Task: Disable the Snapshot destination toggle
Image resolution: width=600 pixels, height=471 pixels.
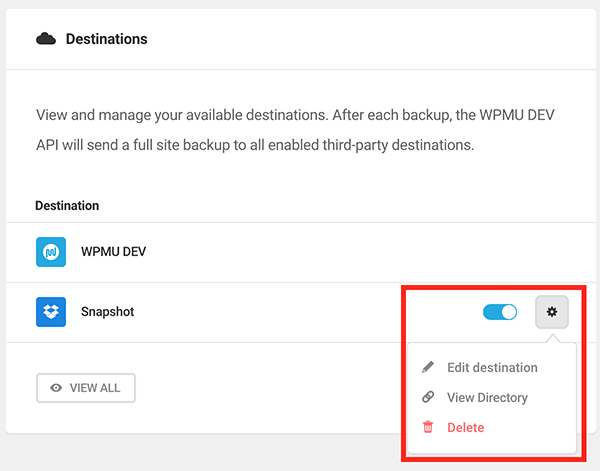Action: 500,312
